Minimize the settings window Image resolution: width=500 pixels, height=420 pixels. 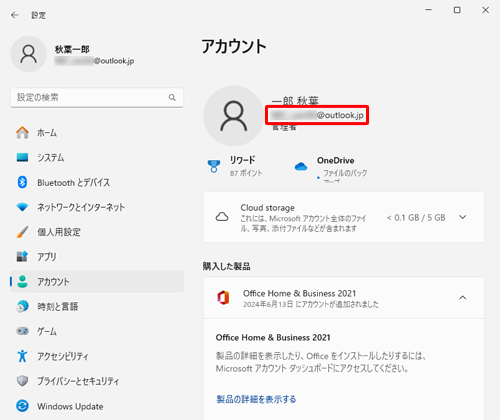[429, 10]
